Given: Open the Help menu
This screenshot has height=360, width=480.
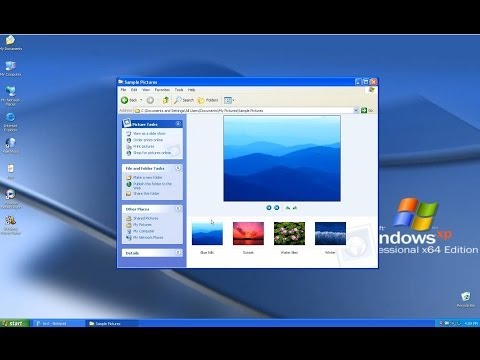Looking at the screenshot, I should coord(191,90).
